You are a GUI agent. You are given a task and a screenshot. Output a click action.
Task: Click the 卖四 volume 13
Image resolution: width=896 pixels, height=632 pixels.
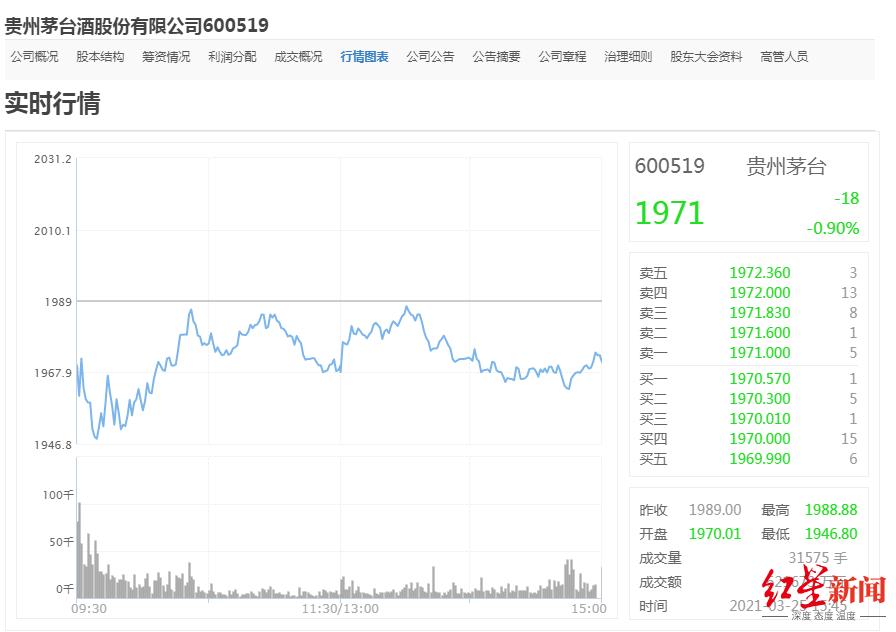coord(849,293)
